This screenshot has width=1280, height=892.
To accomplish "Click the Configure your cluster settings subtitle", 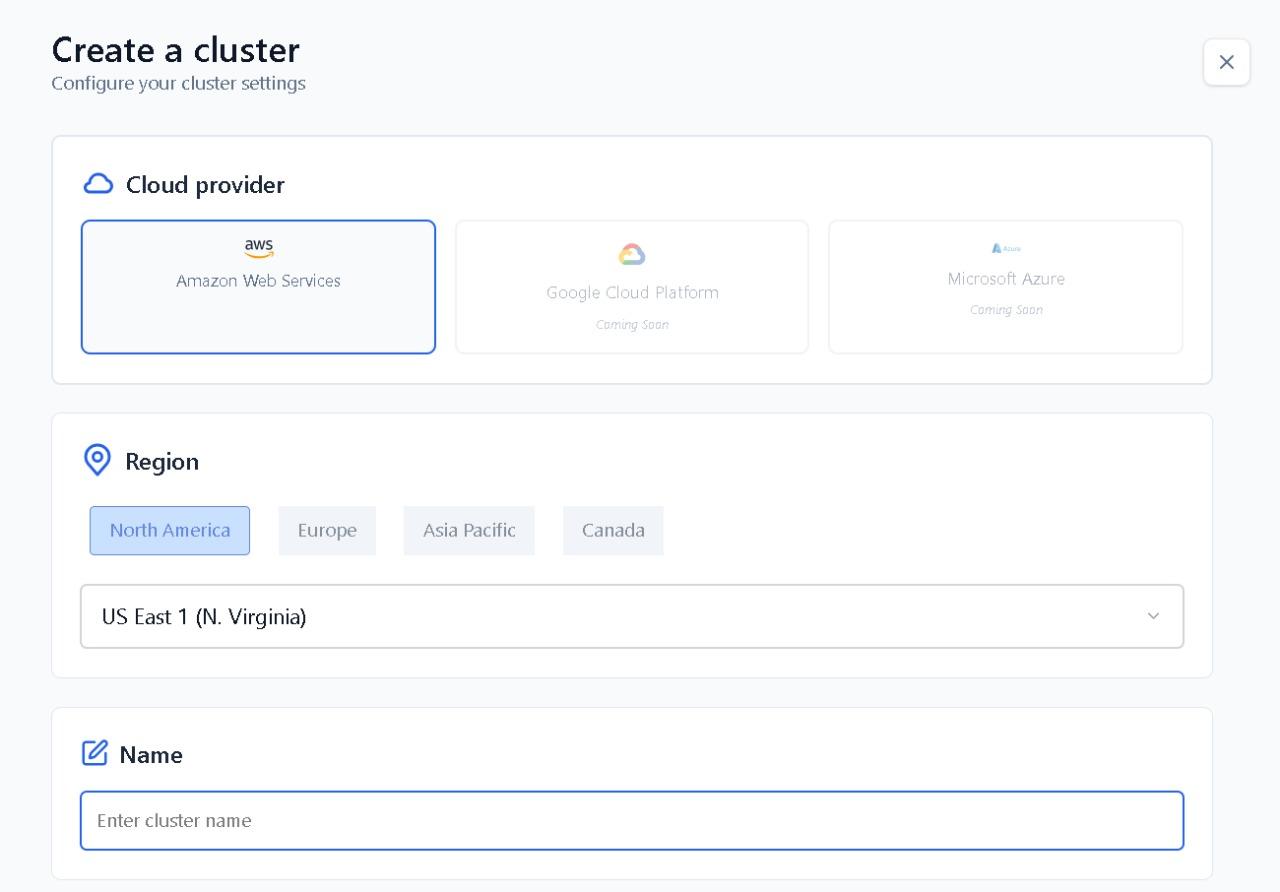I will click(179, 83).
